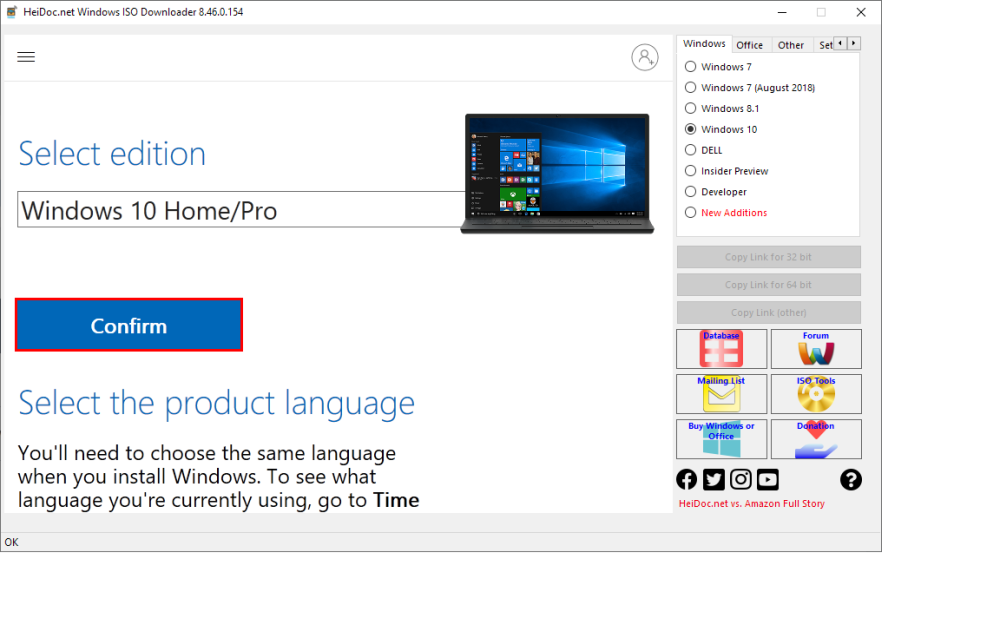Open the Forum icon button
Viewport: 1000px width, 625px height.
(816, 349)
